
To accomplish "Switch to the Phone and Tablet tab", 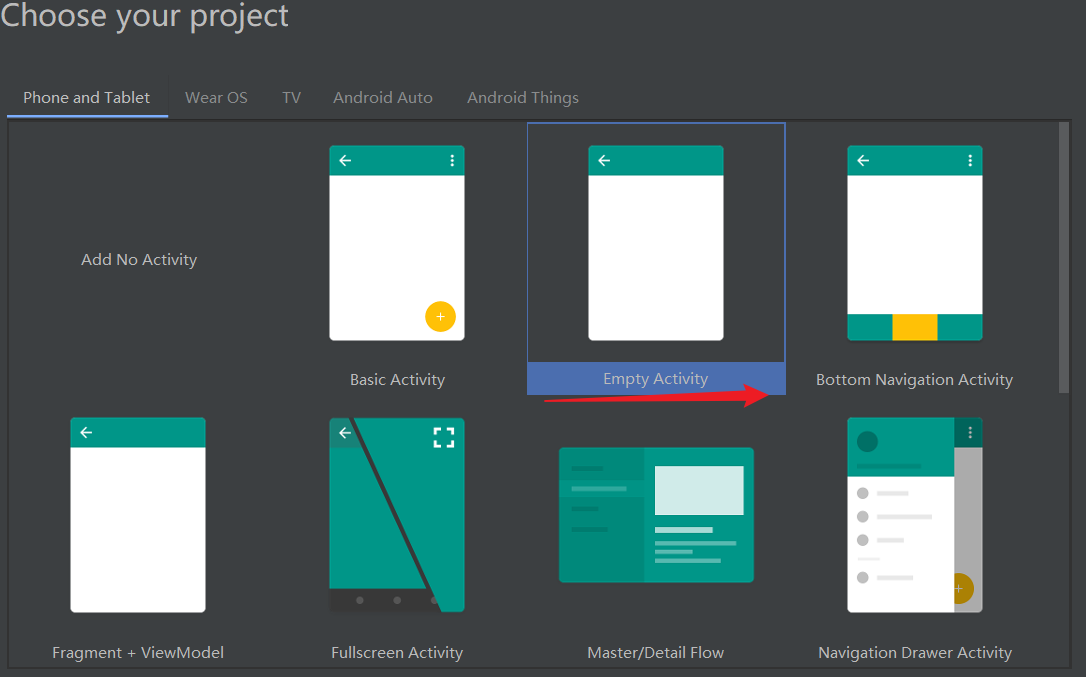I will point(87,98).
